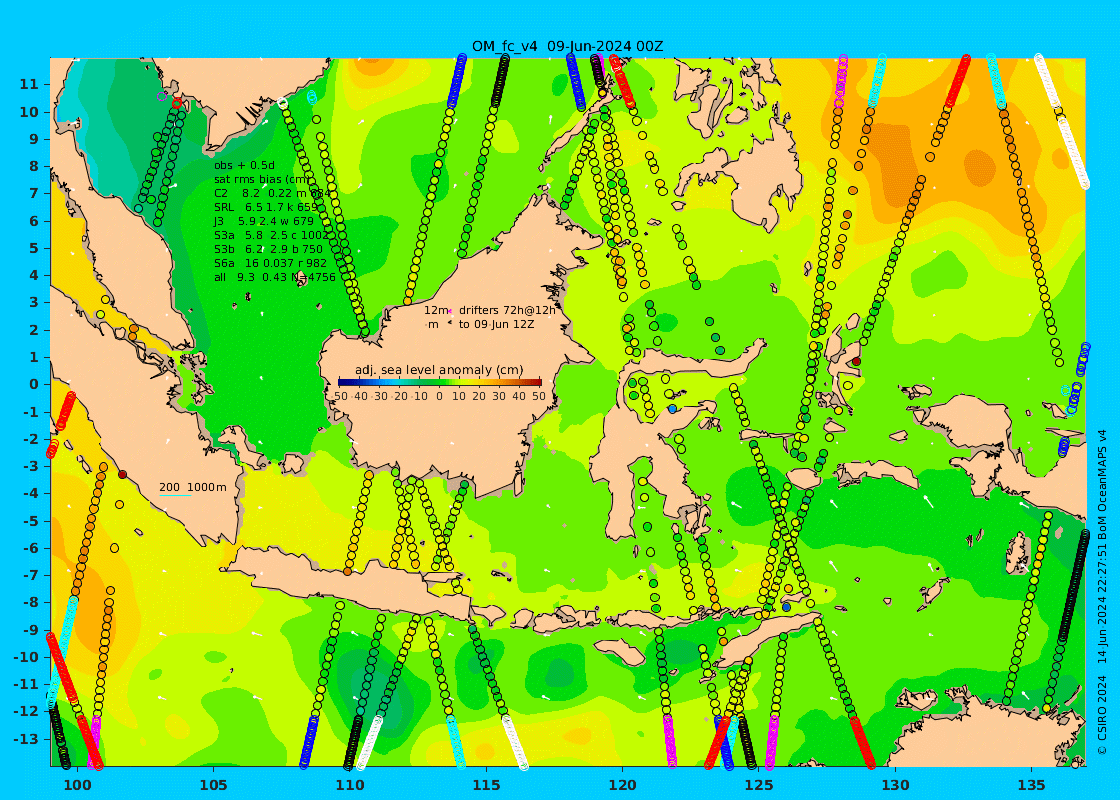Click the blue observation dot beside Sulawesi

click(x=672, y=409)
